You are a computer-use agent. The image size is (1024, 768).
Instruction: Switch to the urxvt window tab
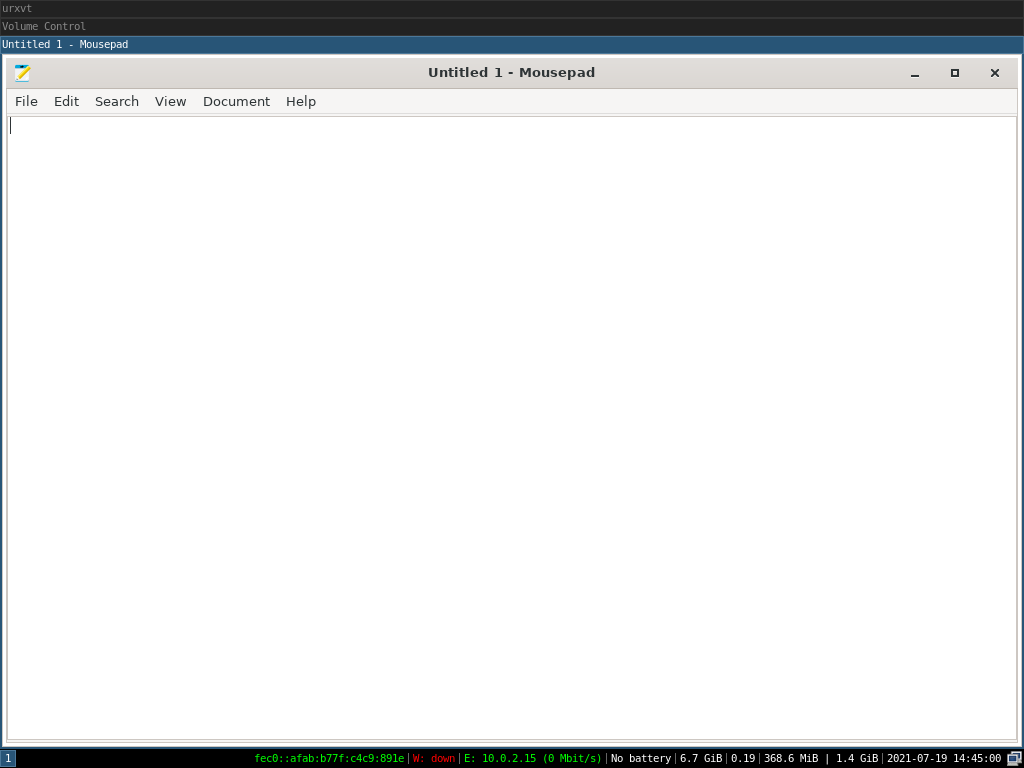coord(512,8)
